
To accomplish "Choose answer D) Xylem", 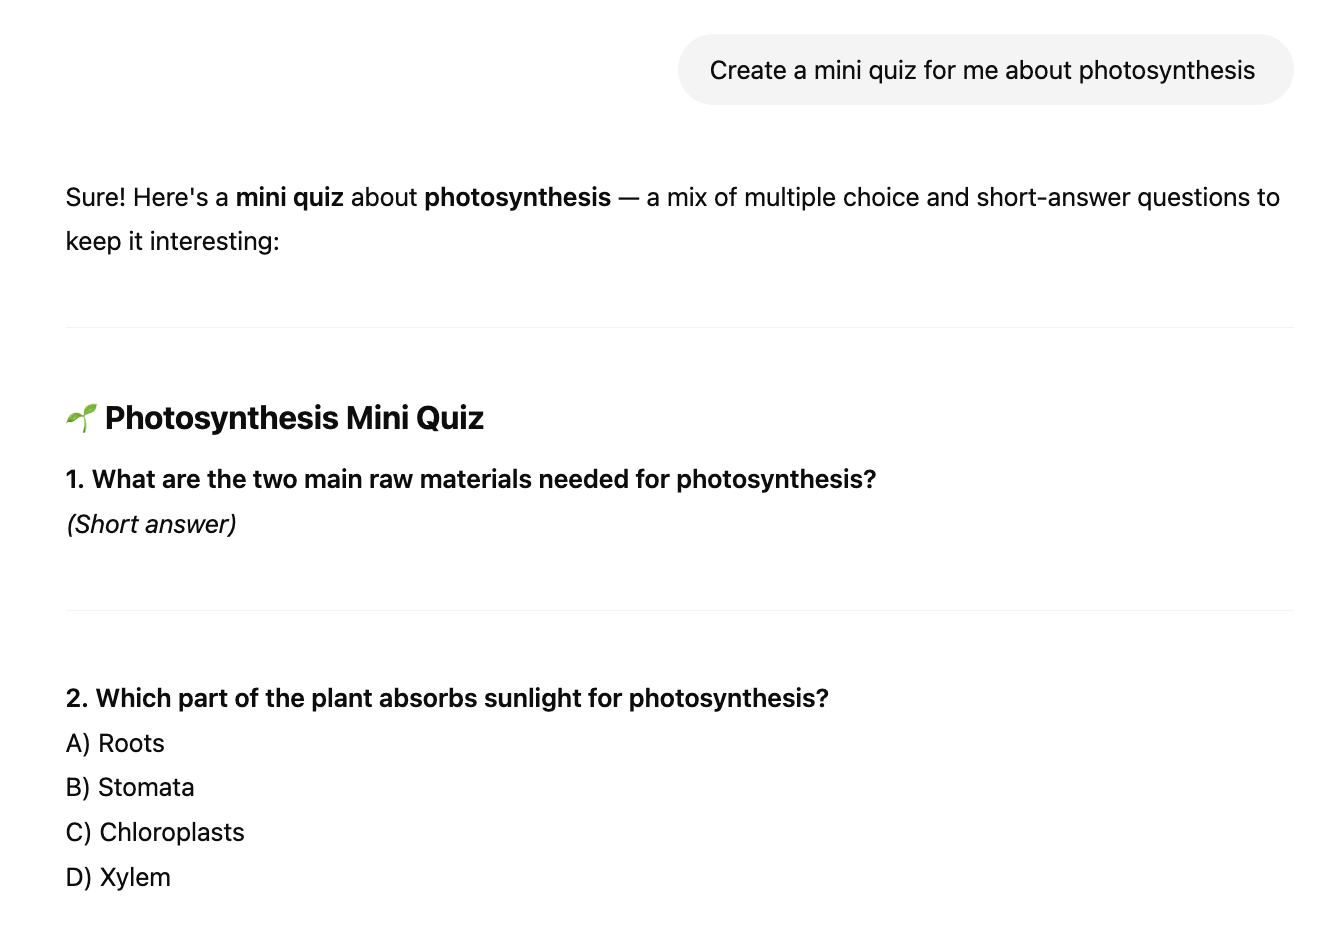I will tap(118, 877).
